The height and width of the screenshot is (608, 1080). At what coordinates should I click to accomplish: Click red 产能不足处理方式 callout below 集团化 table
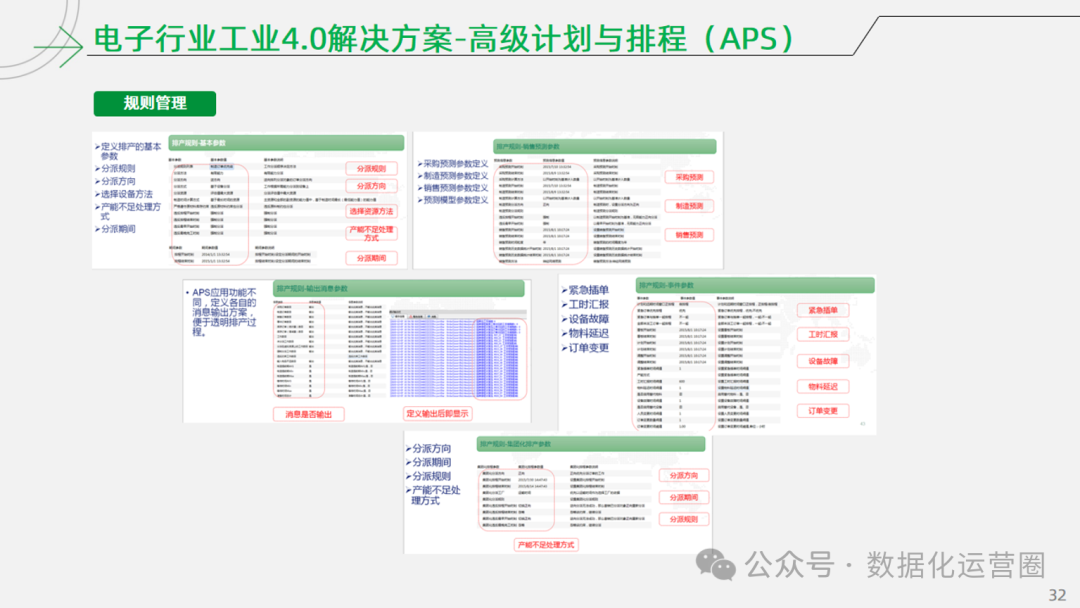pyautogui.click(x=546, y=545)
